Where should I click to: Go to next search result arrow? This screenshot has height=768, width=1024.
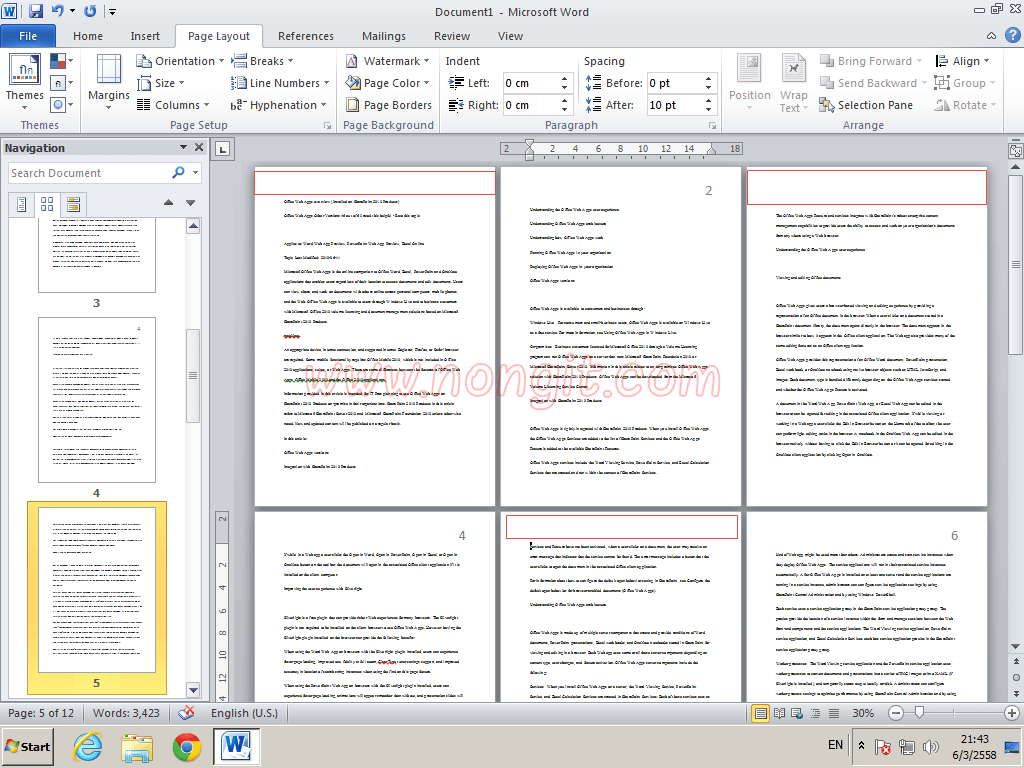(x=191, y=203)
